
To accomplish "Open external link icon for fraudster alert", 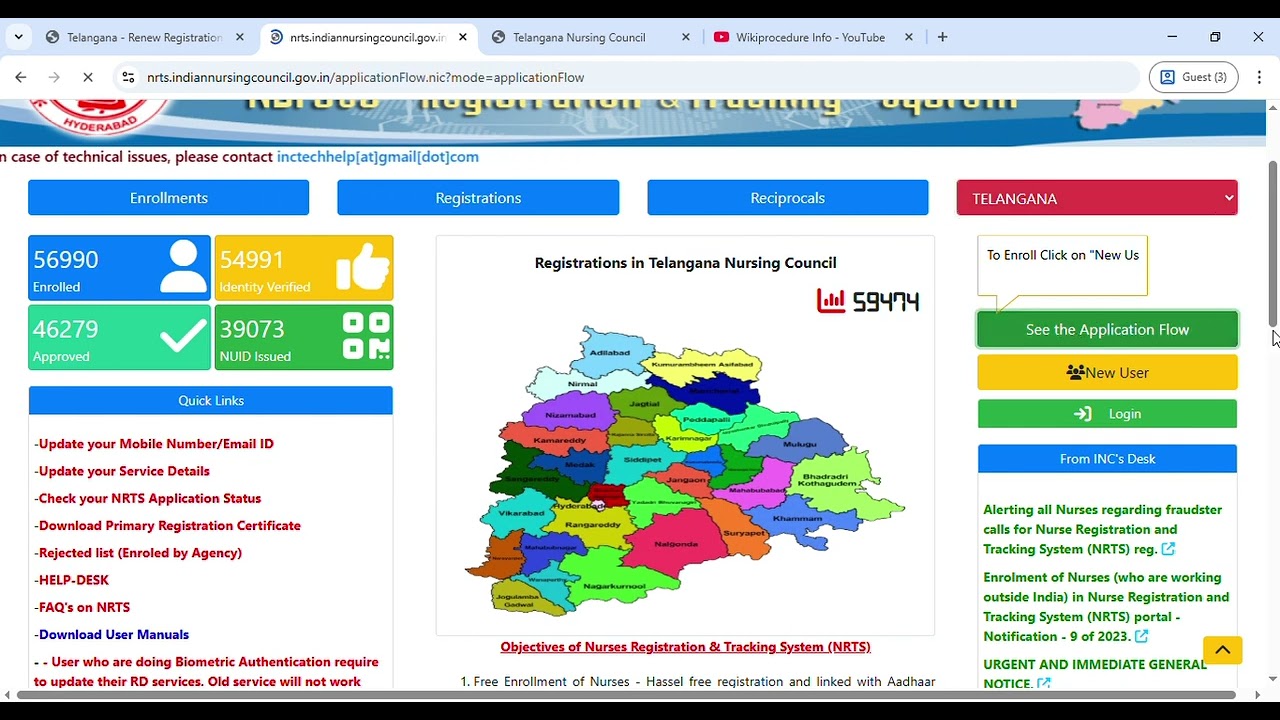I will click(1168, 549).
